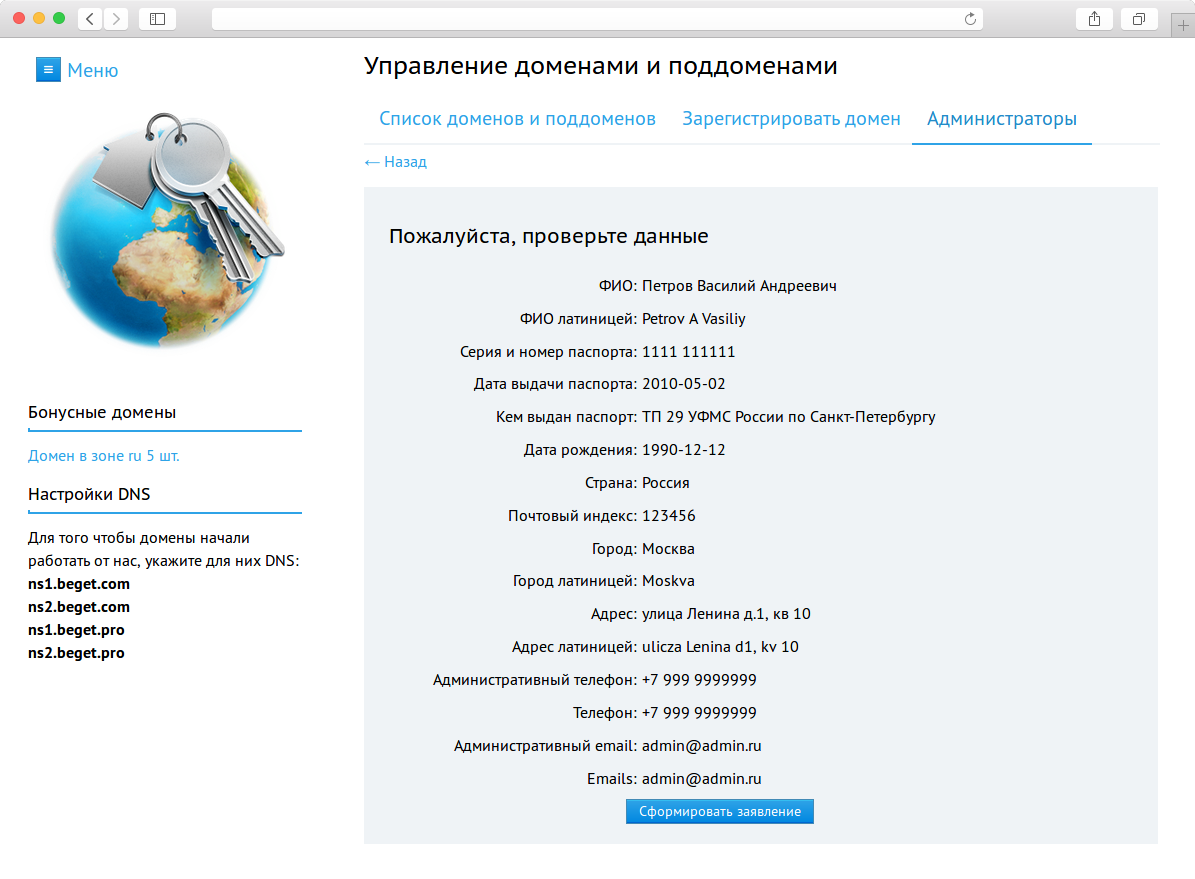Image resolution: width=1195 pixels, height=879 pixels.
Task: Click the green fullscreen window button
Action: pyautogui.click(x=59, y=18)
